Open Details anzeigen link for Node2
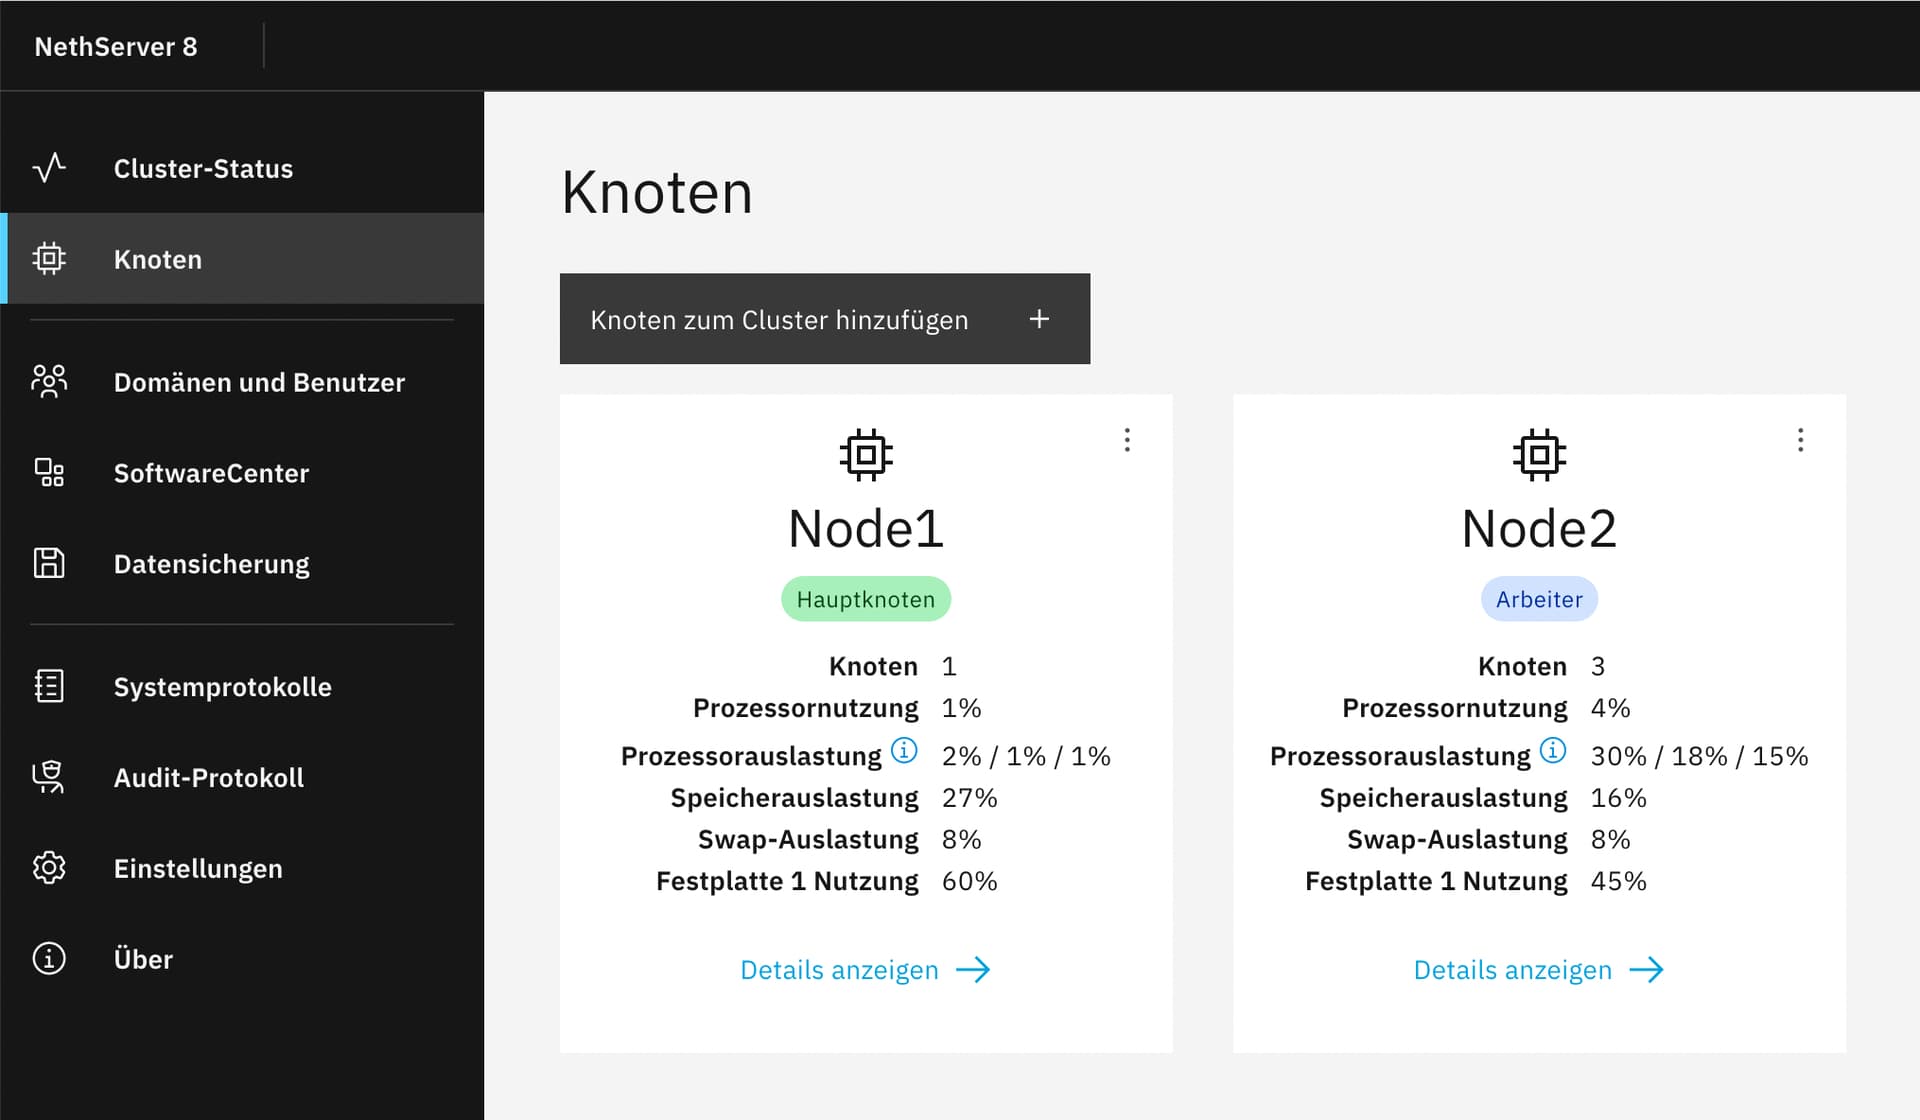1920x1120 pixels. [1538, 970]
